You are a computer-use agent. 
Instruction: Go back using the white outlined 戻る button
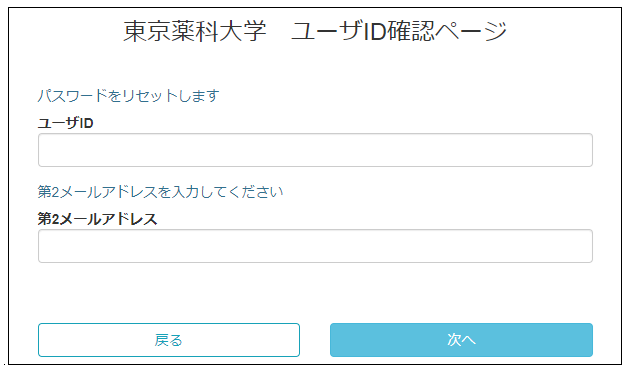point(169,340)
